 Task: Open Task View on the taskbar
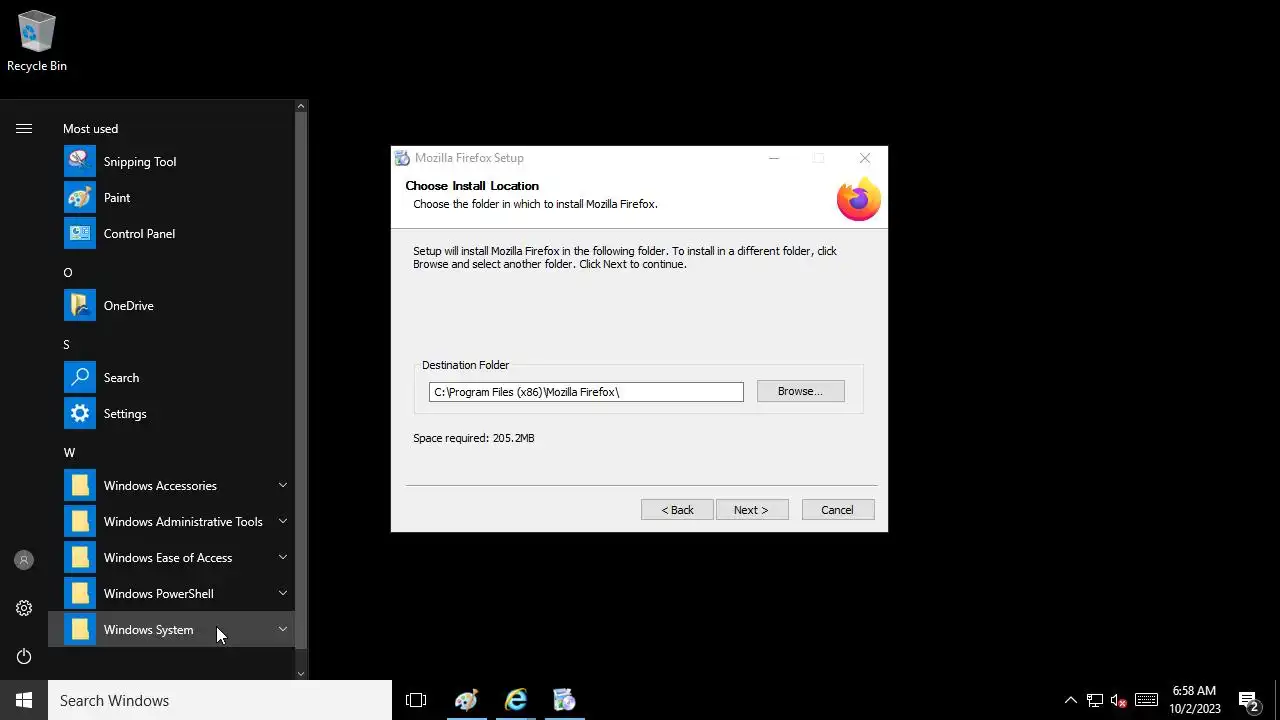[416, 700]
